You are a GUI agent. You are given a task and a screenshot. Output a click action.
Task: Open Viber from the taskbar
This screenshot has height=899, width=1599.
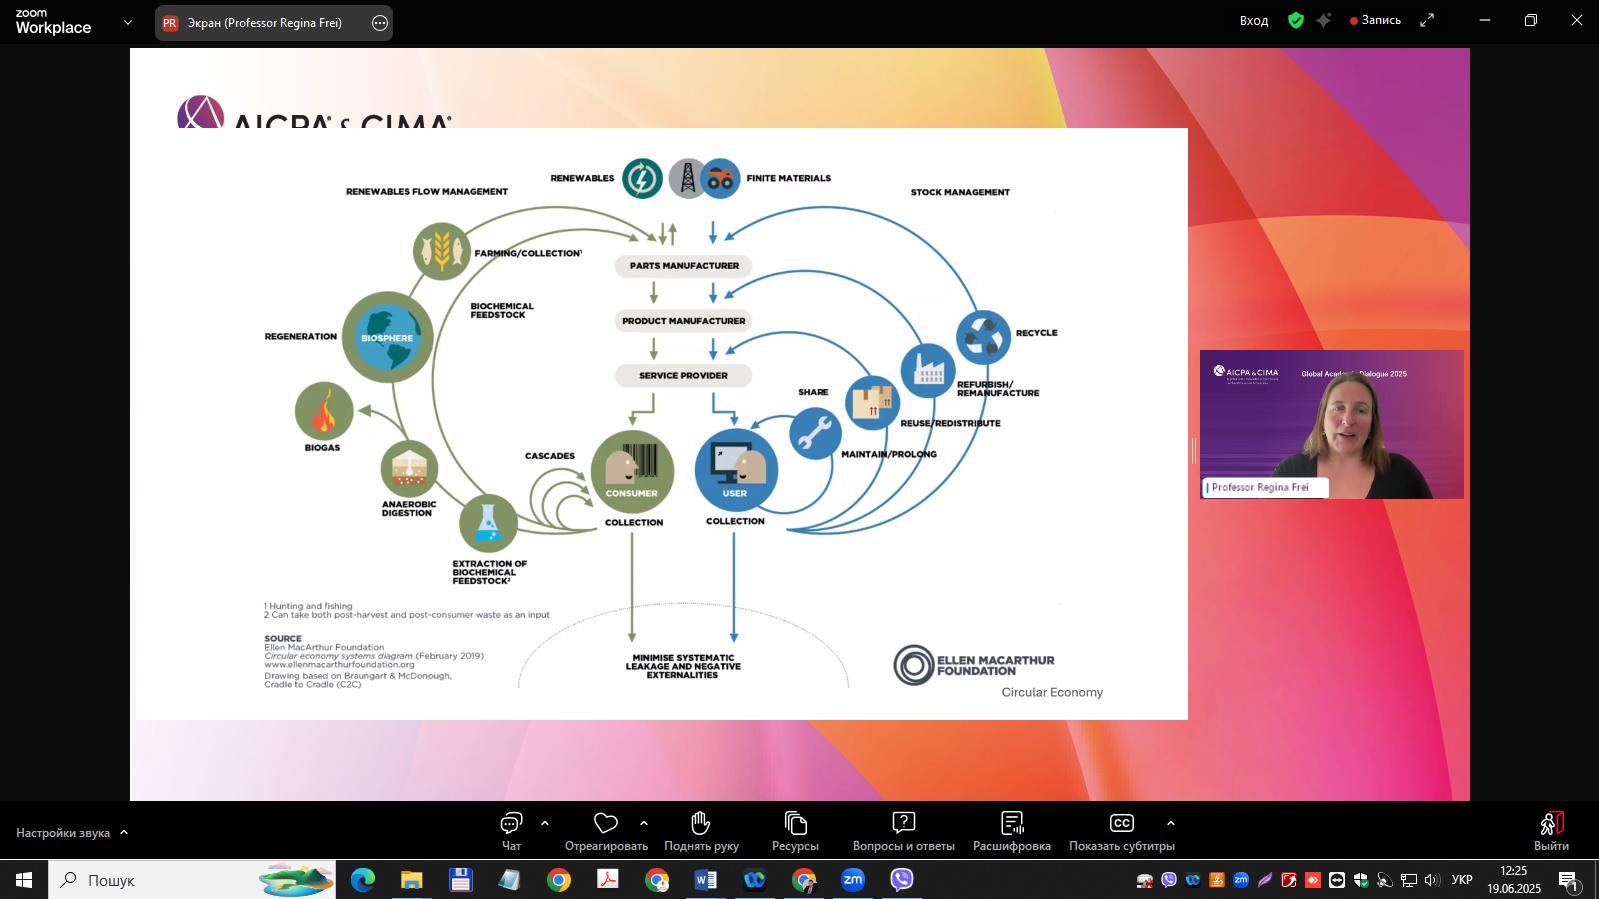point(901,880)
